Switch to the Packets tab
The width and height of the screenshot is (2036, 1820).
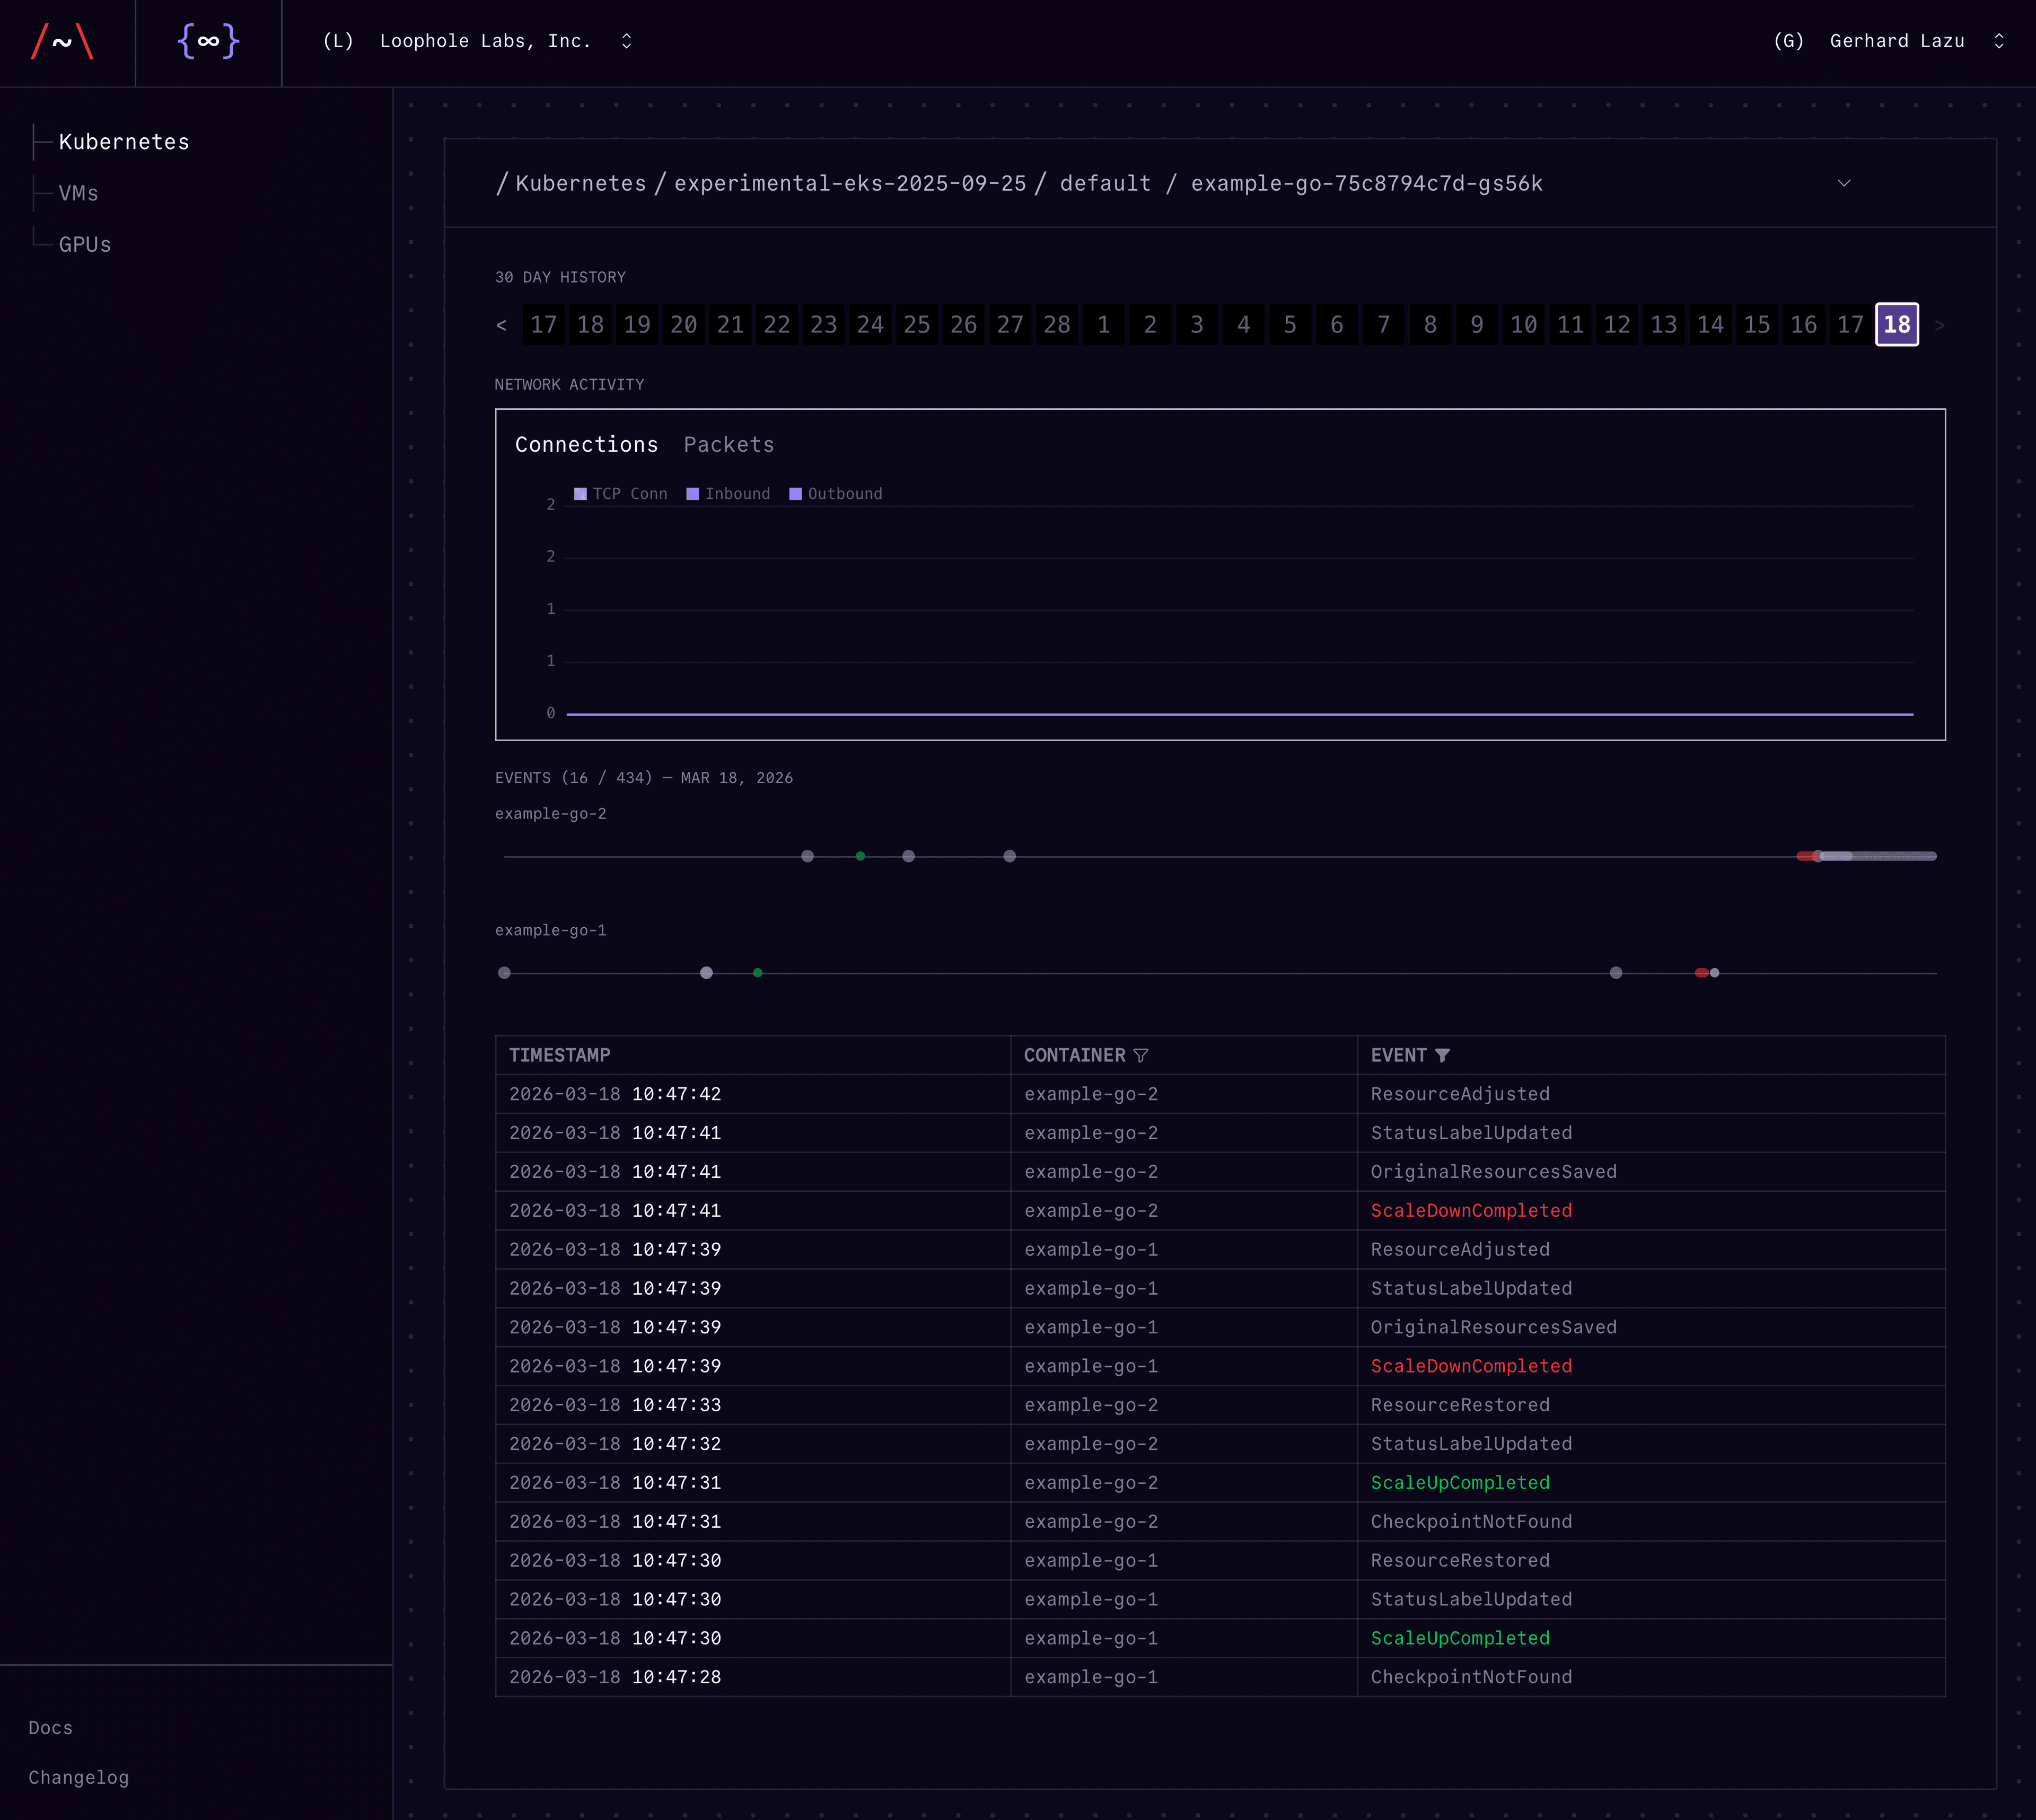pyautogui.click(x=729, y=445)
